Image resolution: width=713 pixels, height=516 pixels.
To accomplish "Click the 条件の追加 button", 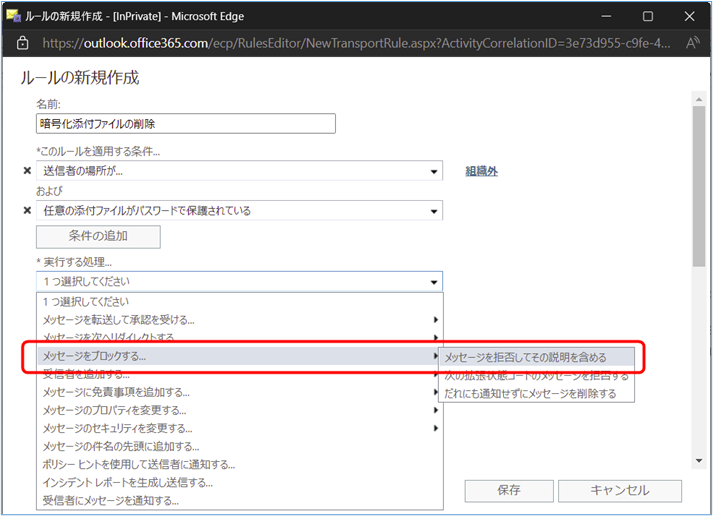I will [98, 236].
